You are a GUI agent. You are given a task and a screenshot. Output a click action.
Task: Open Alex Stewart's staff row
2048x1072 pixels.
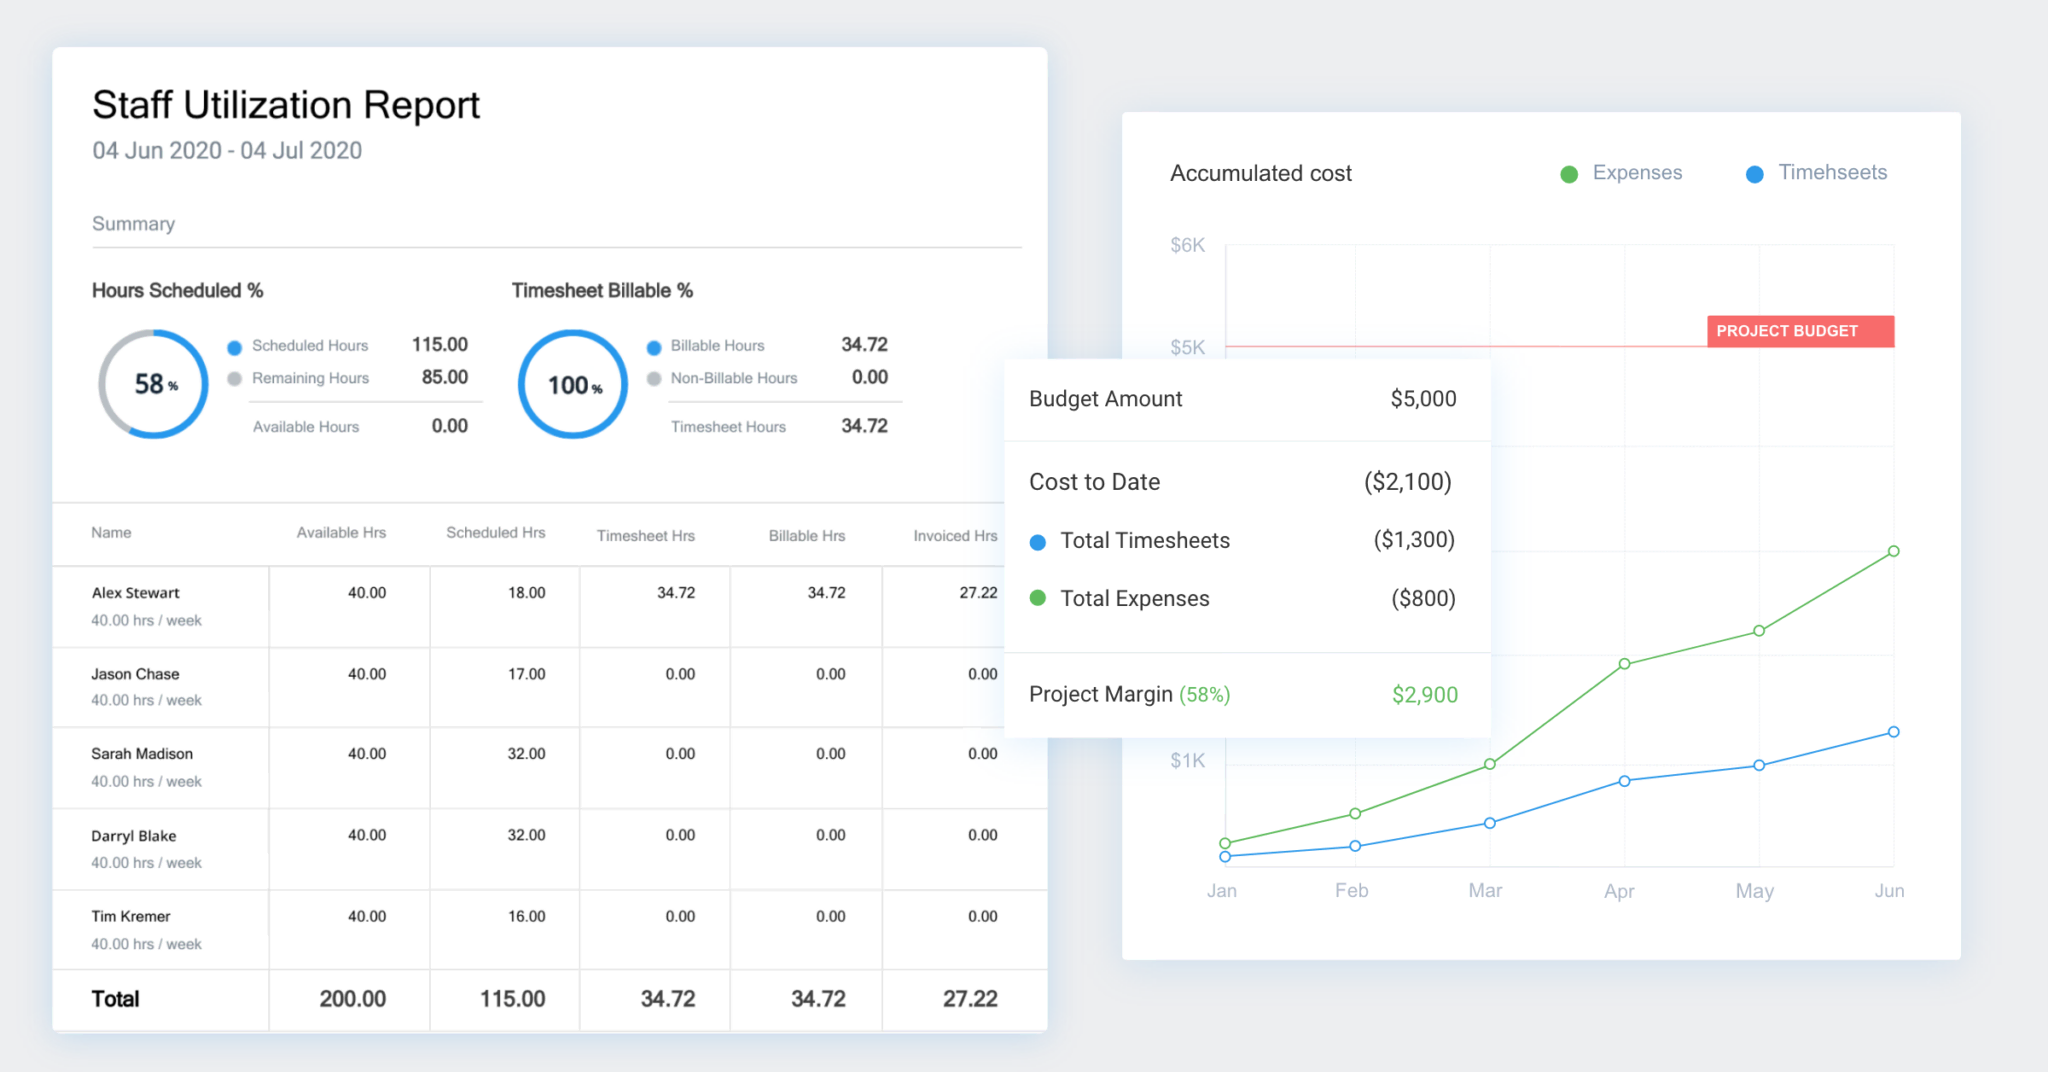136,593
